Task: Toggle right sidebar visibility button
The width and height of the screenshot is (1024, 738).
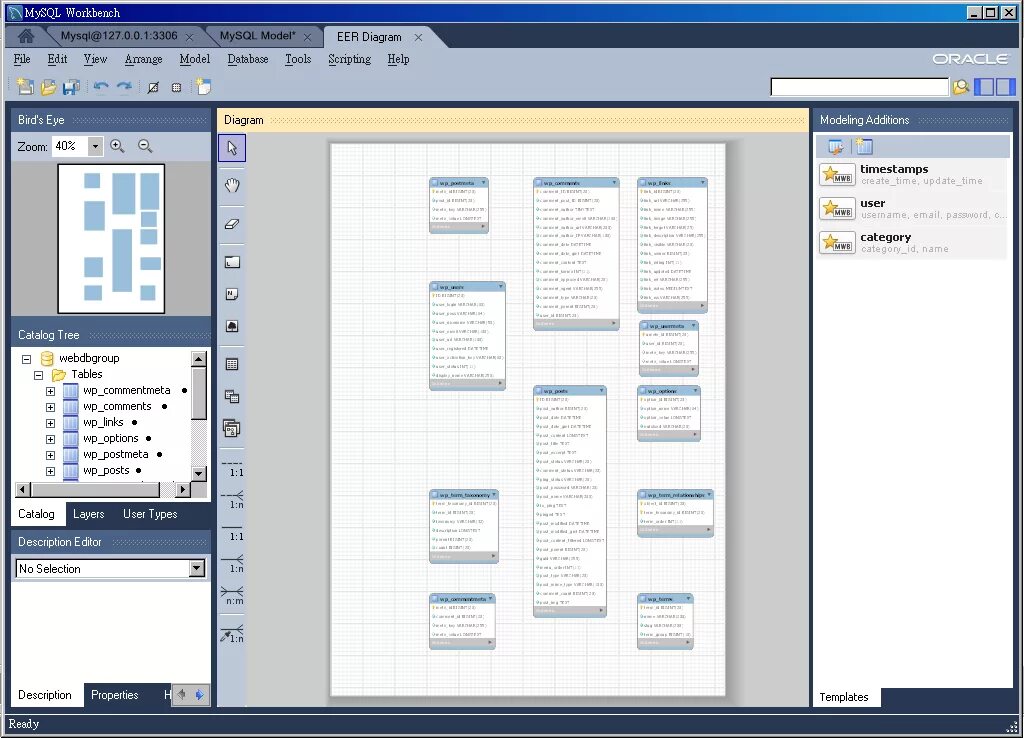Action: point(1006,87)
